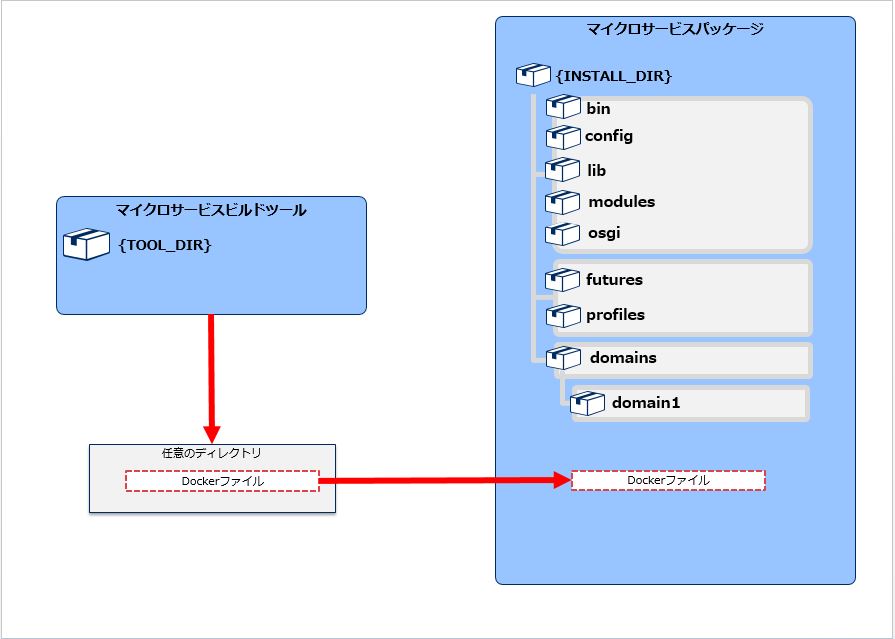The width and height of the screenshot is (895, 639).
Task: Click the Dockerファイル box in マイクロサービスパッケージ
Action: (668, 480)
